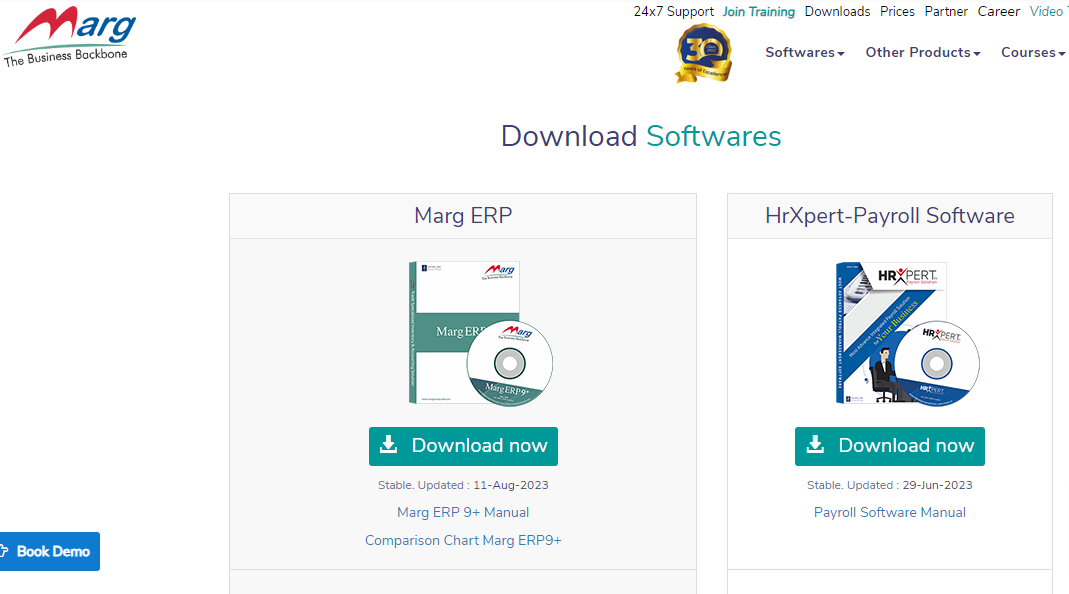This screenshot has width=1069, height=594.
Task: Expand the Courses dropdown menu
Action: [1033, 53]
